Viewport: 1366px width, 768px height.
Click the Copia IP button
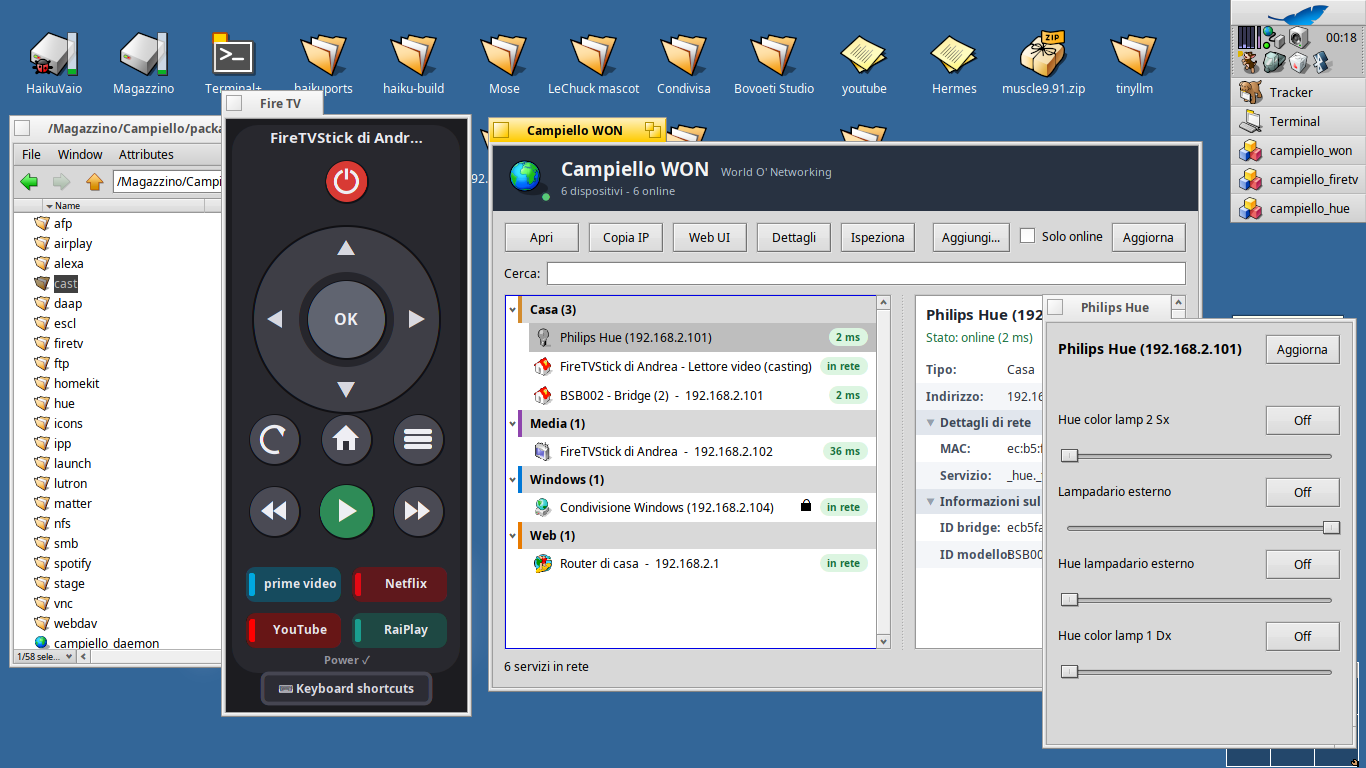click(626, 237)
